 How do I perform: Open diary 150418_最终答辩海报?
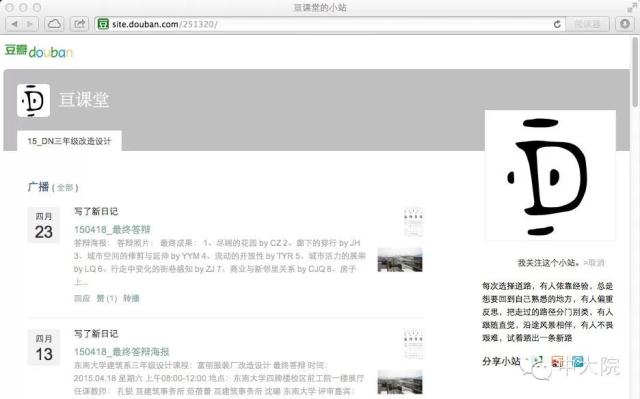pyautogui.click(x=122, y=351)
